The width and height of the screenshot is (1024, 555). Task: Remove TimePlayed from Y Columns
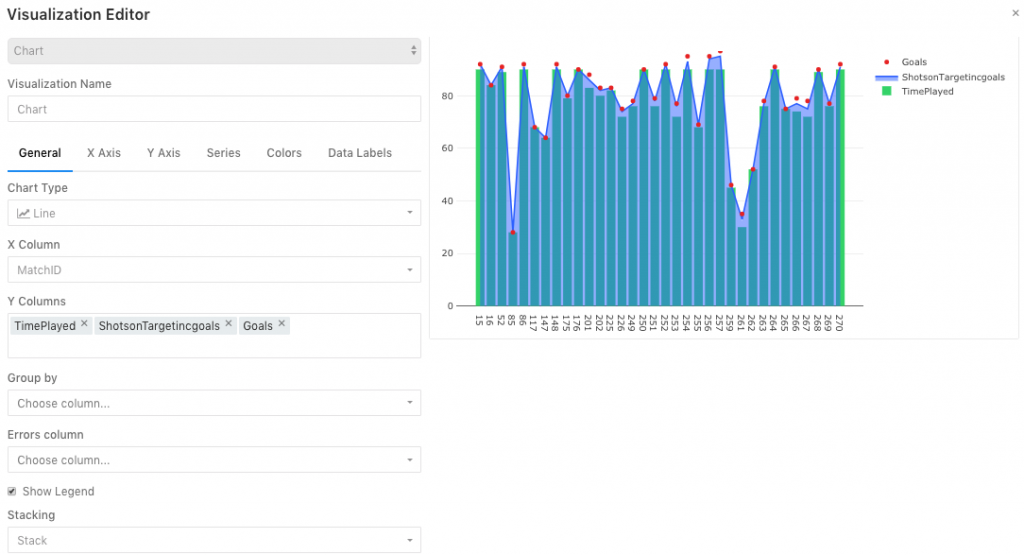[84, 324]
